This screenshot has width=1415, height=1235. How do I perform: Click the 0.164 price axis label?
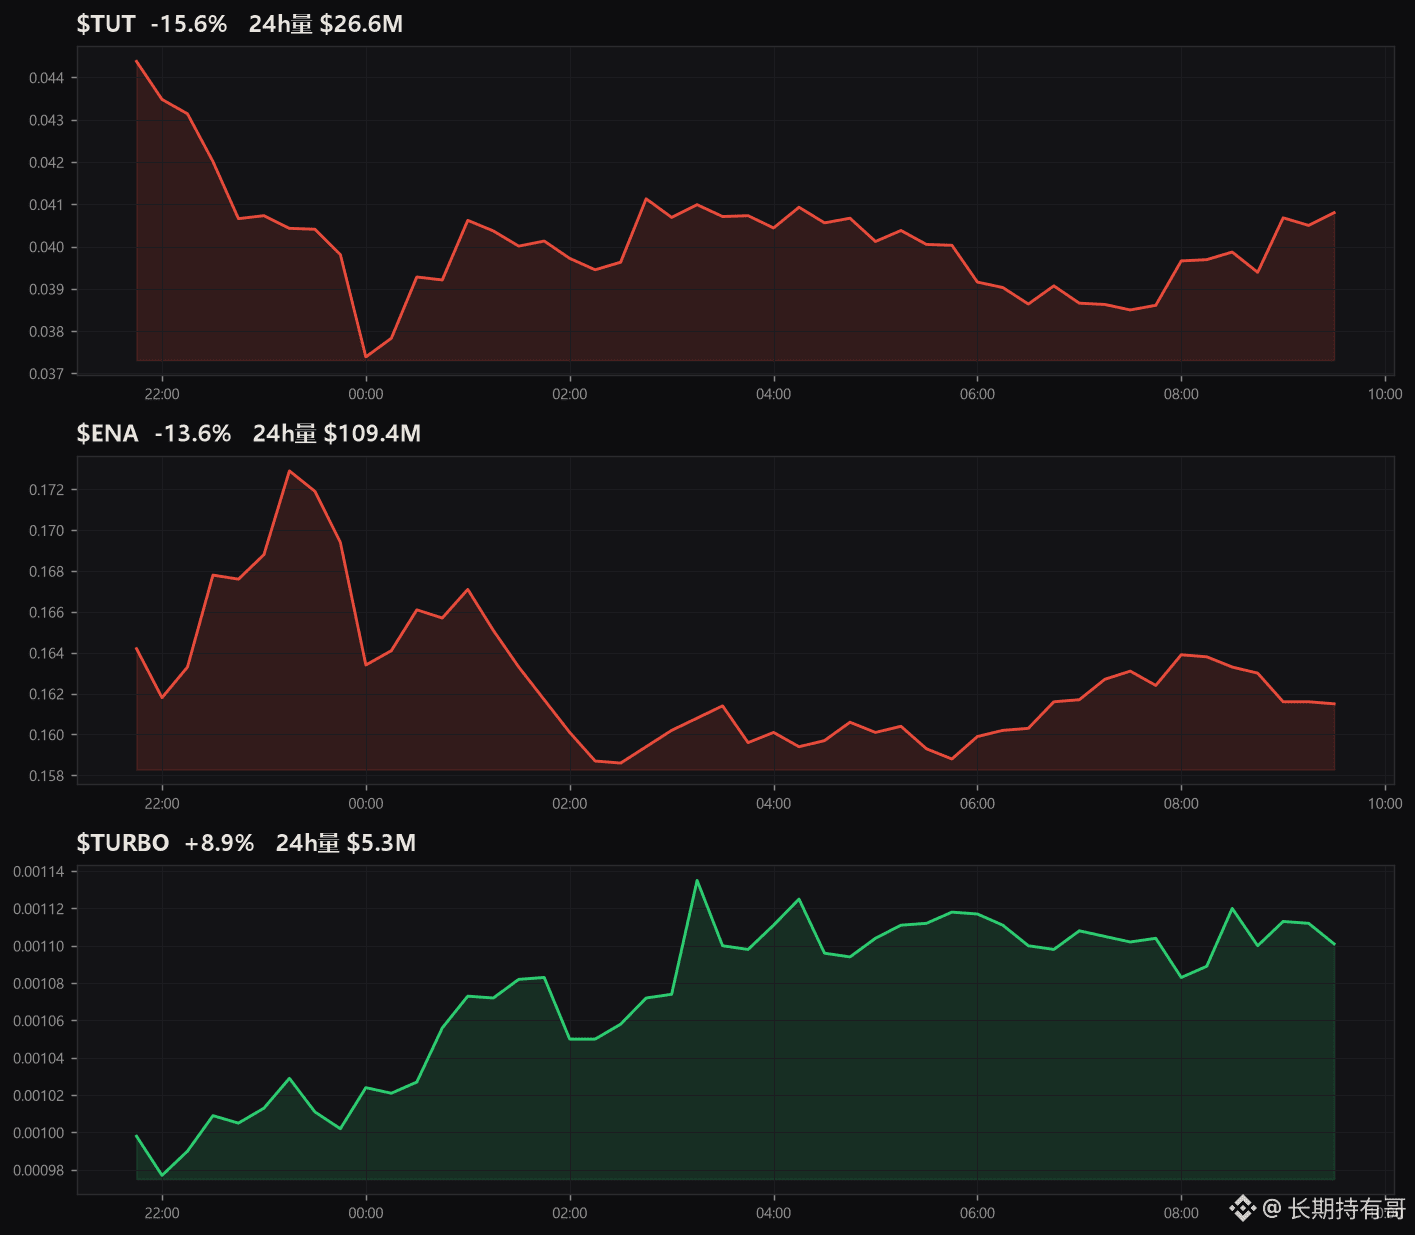pyautogui.click(x=46, y=654)
